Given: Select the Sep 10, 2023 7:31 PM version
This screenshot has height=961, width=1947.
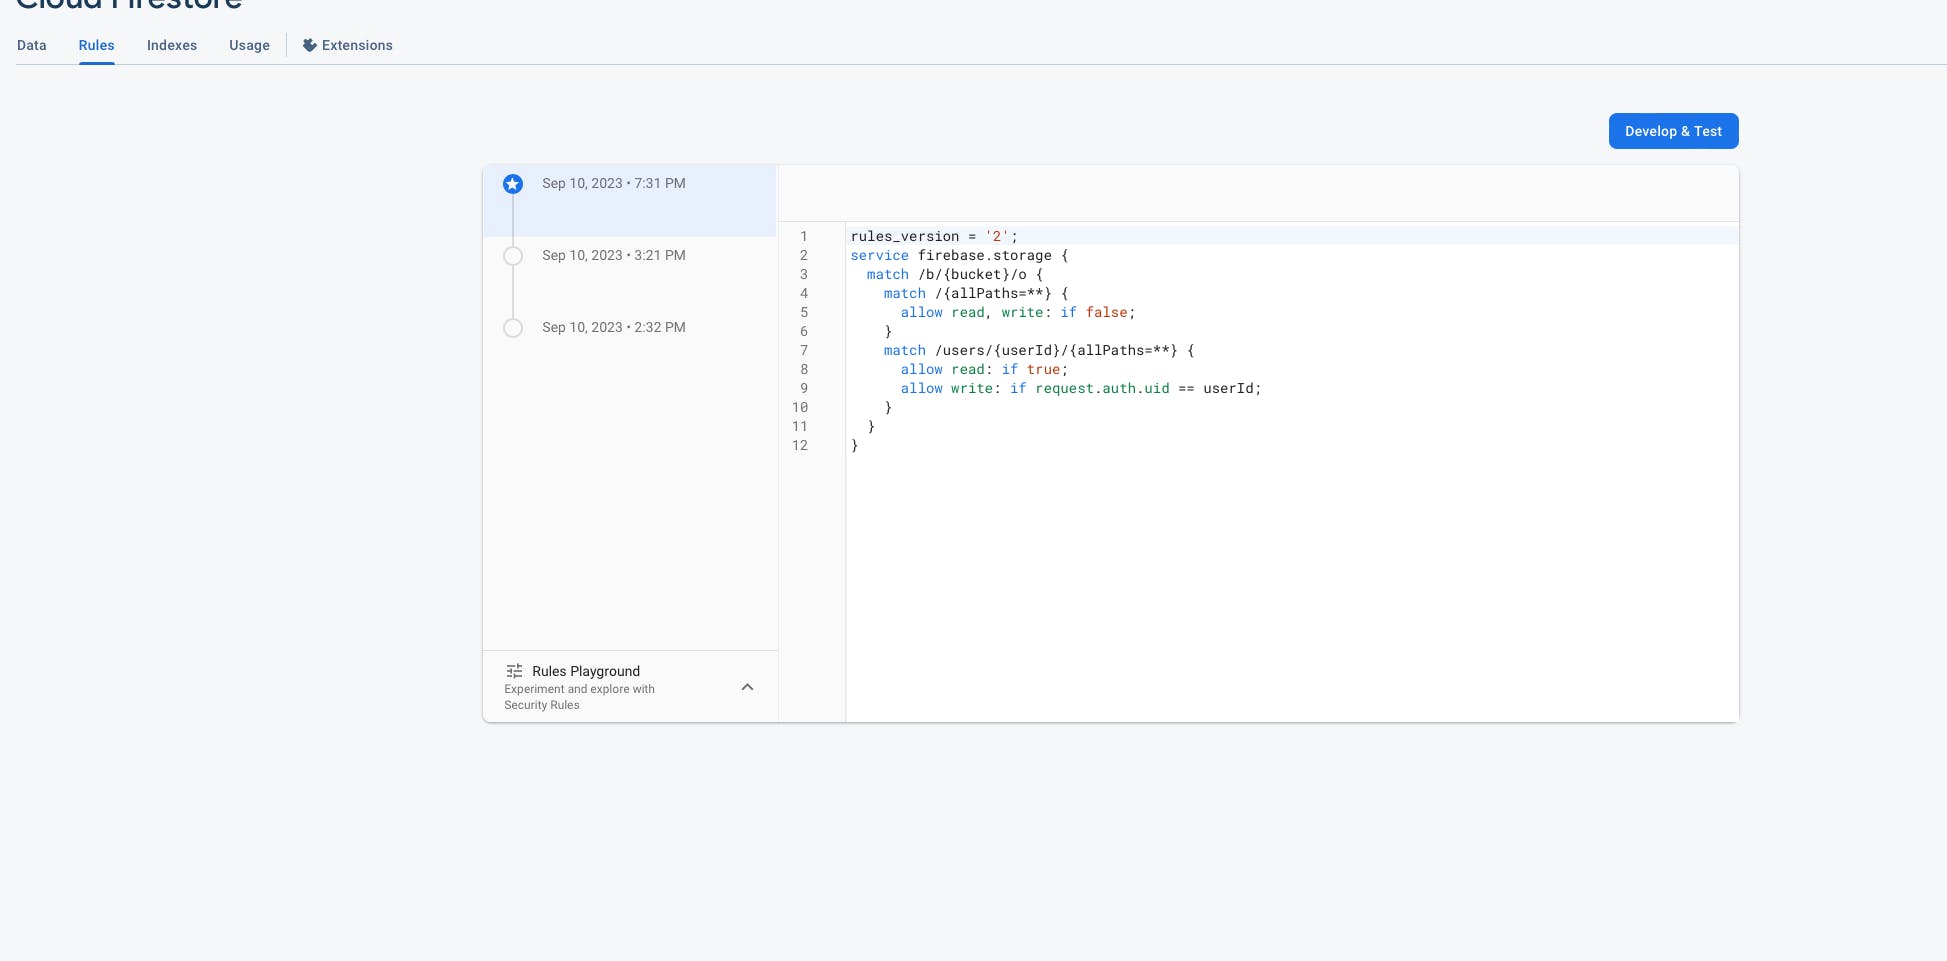Looking at the screenshot, I should coord(630,200).
